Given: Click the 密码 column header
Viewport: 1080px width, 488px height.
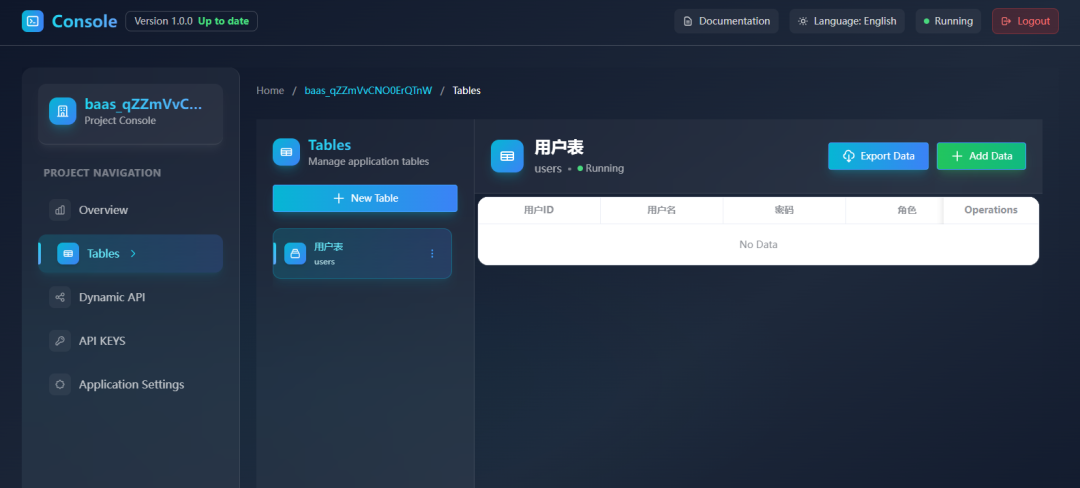Looking at the screenshot, I should (x=784, y=210).
